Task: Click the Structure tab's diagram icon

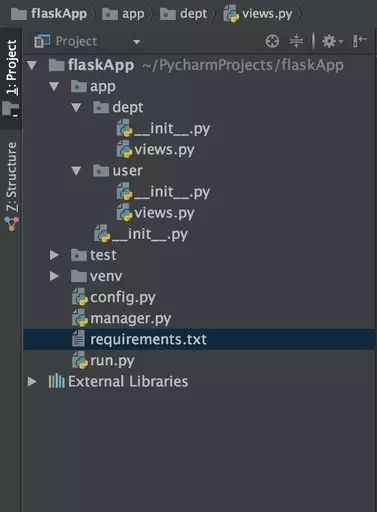Action: 12,224
